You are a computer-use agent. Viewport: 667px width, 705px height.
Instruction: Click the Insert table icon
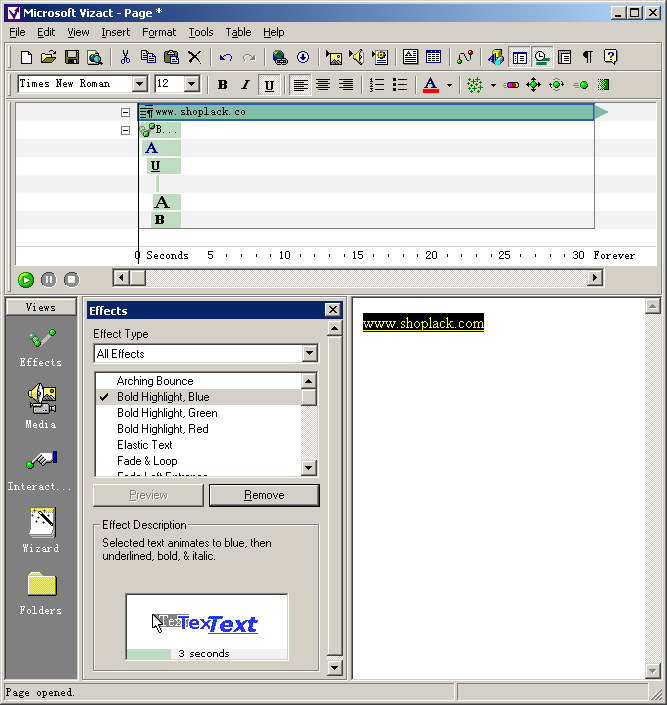click(x=433, y=57)
